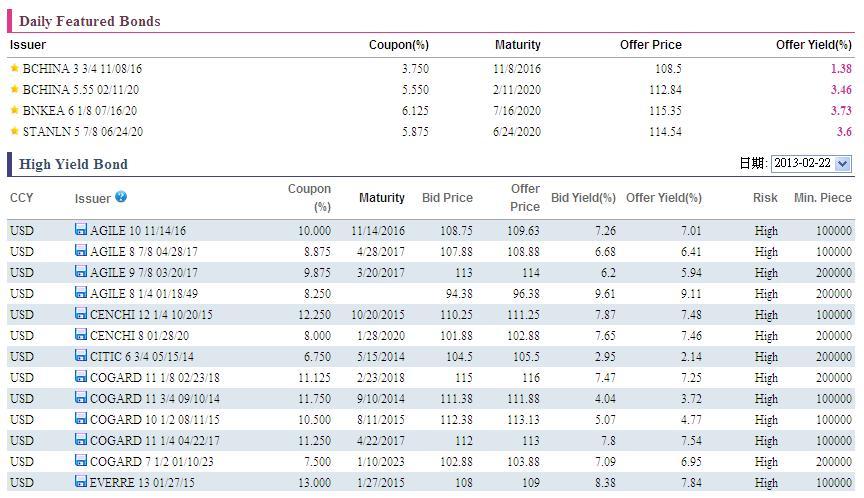Click the Maturity header in High Yield Bond table
The width and height of the screenshot is (864, 498).
(x=382, y=198)
